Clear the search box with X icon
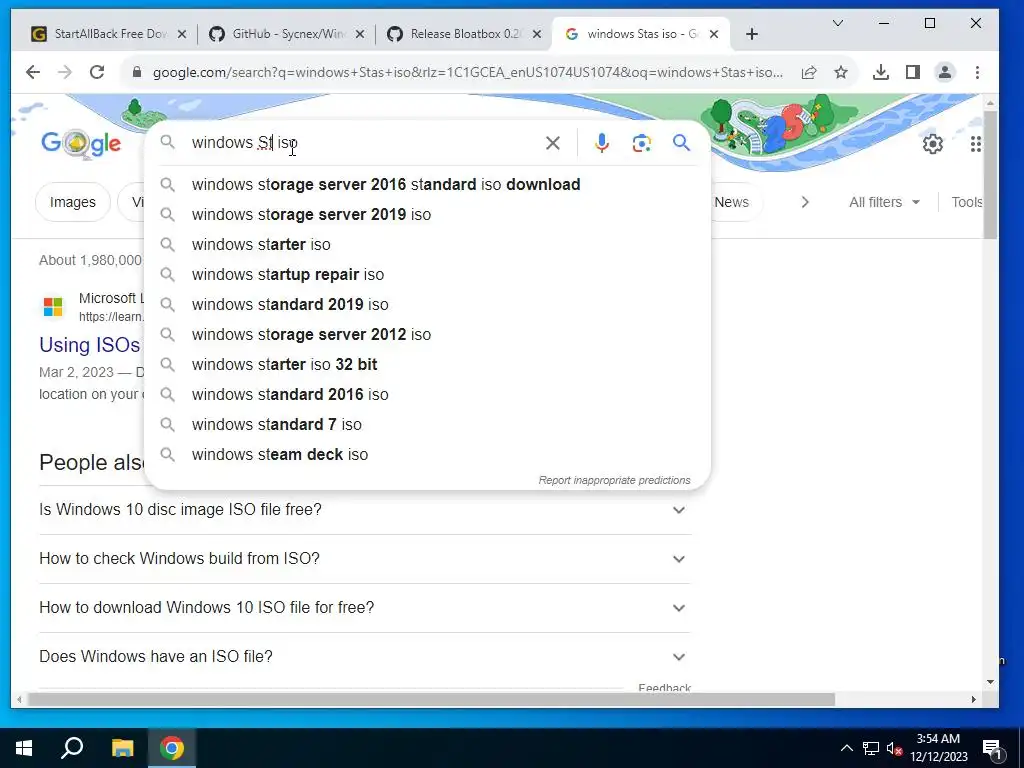This screenshot has width=1024, height=768. pos(552,143)
